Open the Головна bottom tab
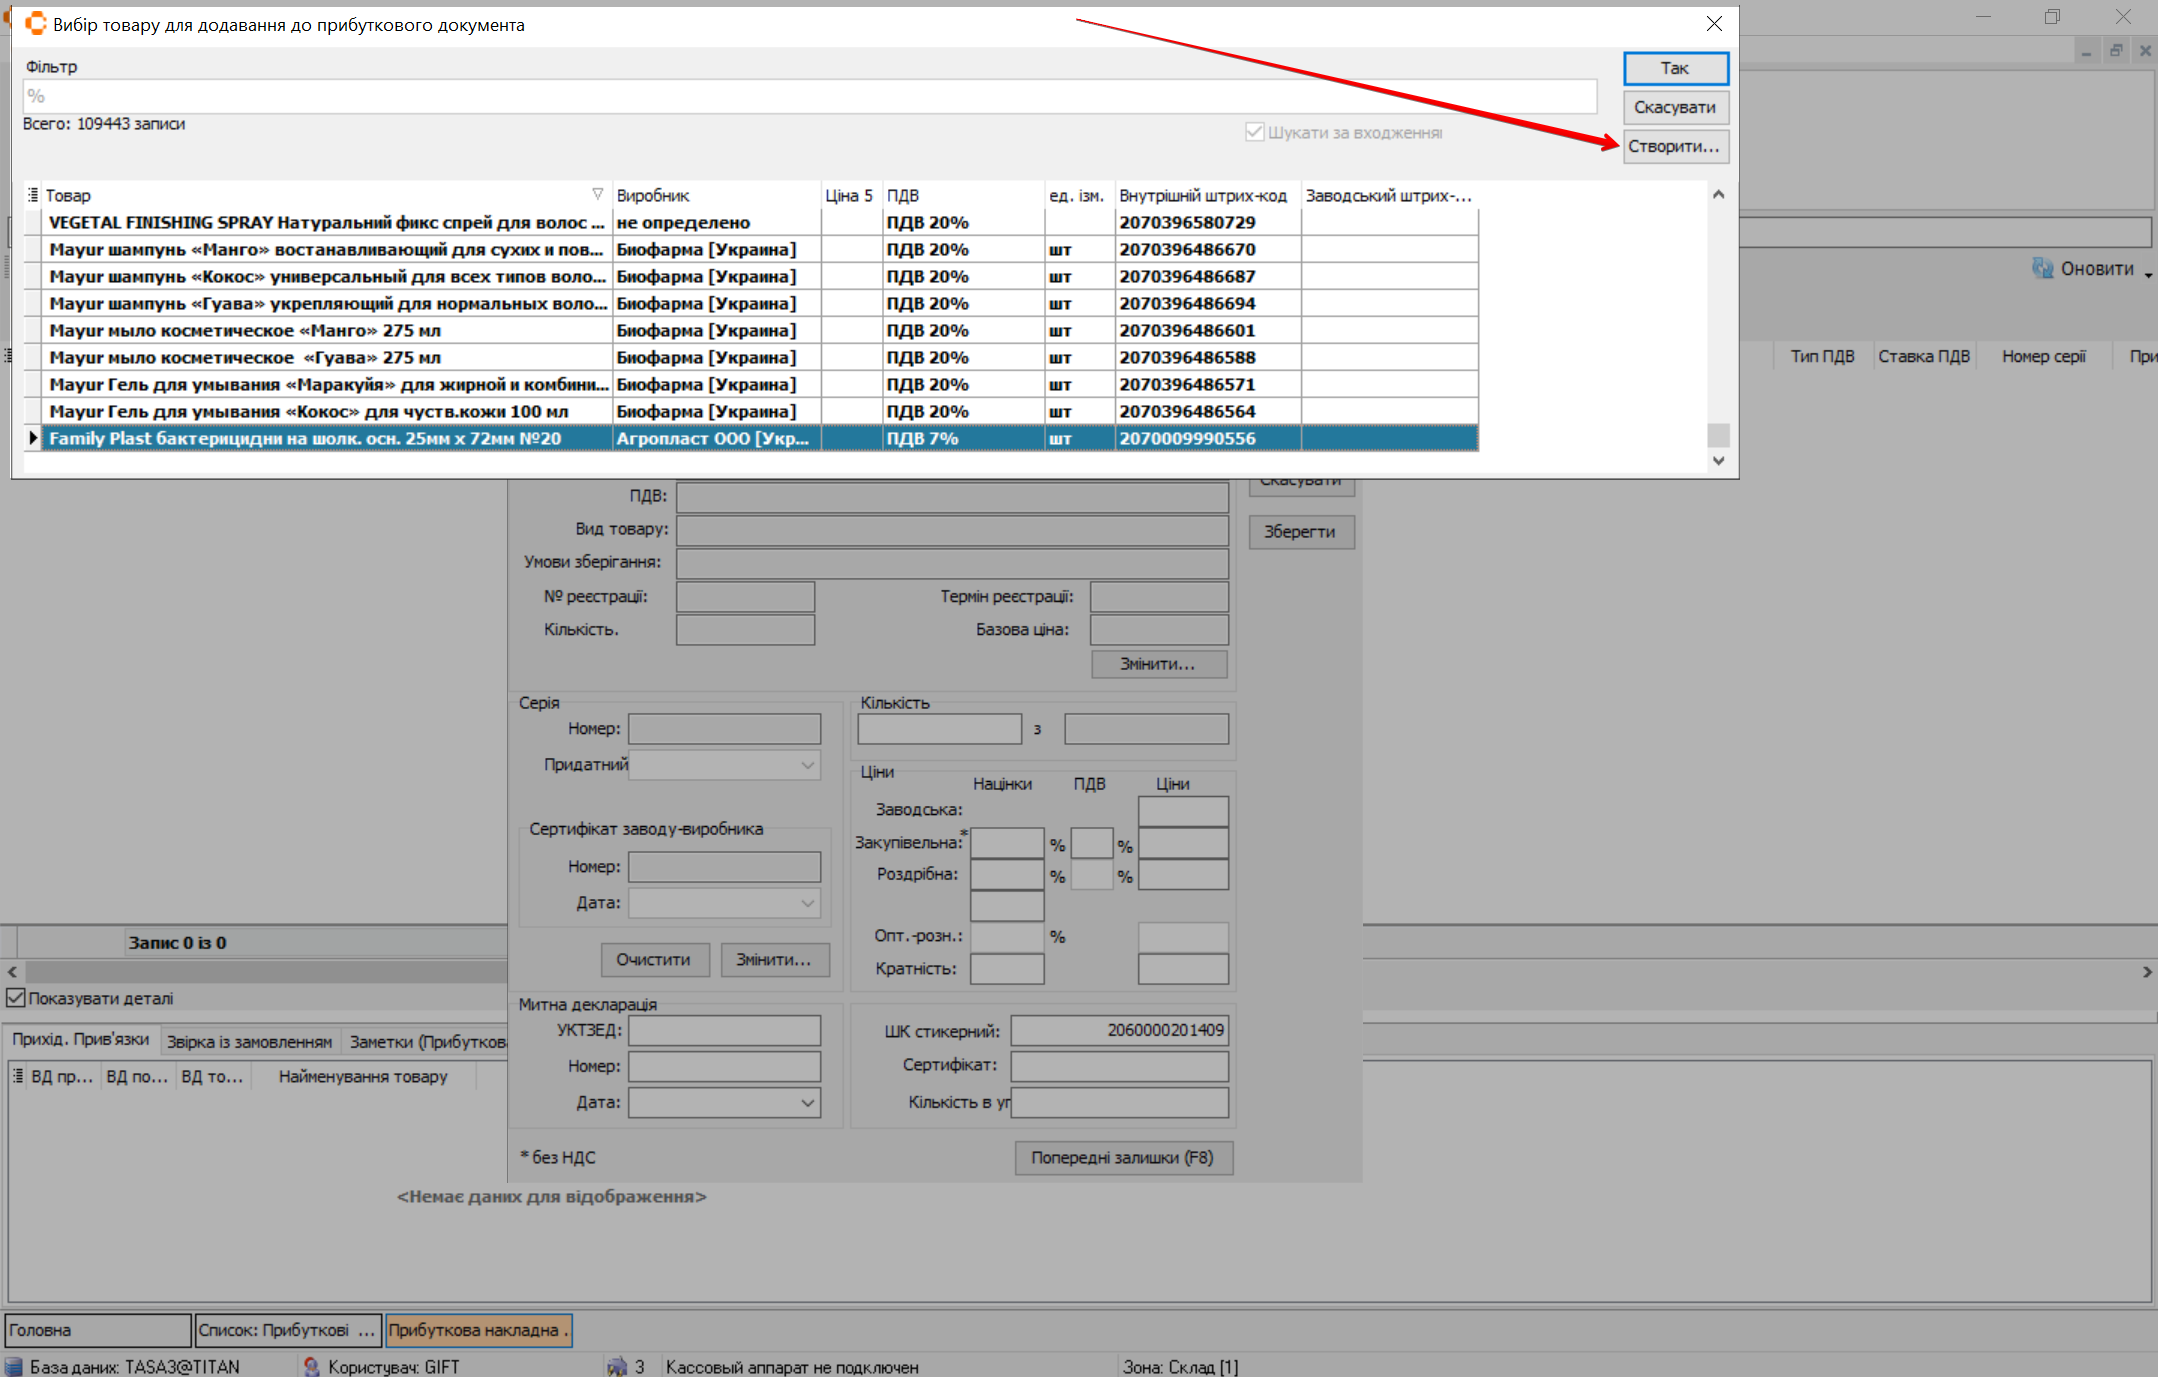The width and height of the screenshot is (2158, 1377). click(x=97, y=1330)
